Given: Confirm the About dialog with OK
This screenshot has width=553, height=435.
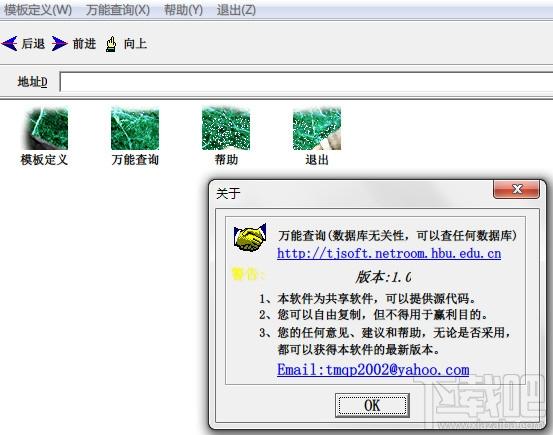Looking at the screenshot, I should 372,405.
